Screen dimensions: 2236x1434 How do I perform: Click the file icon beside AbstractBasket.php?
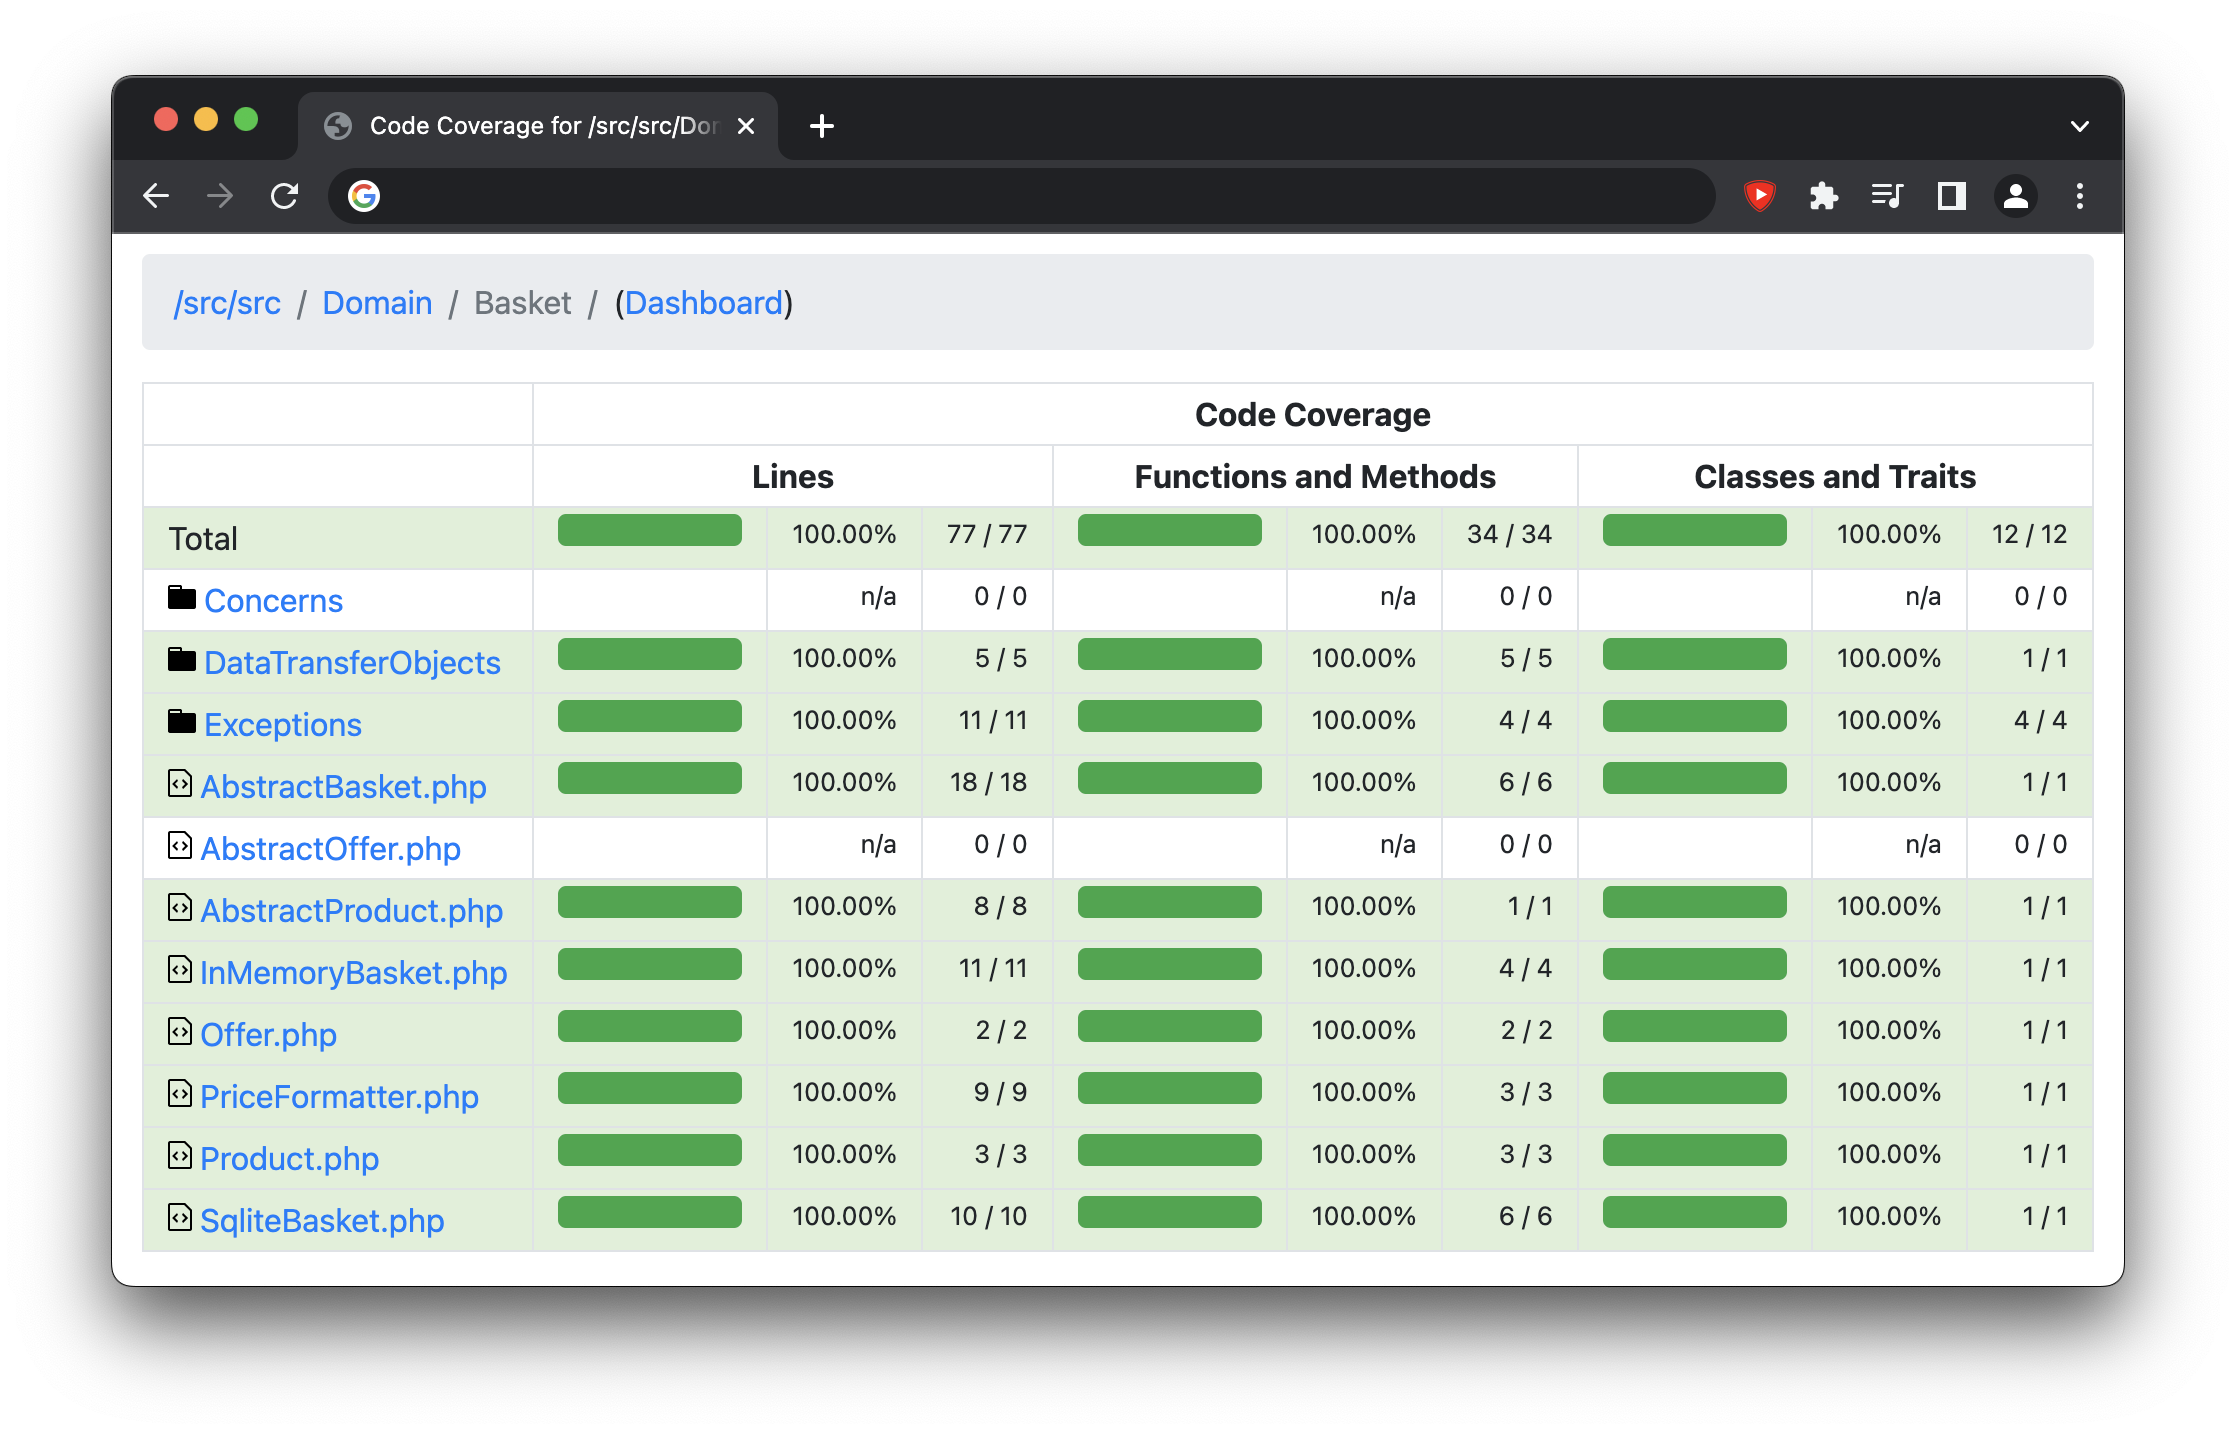180,783
